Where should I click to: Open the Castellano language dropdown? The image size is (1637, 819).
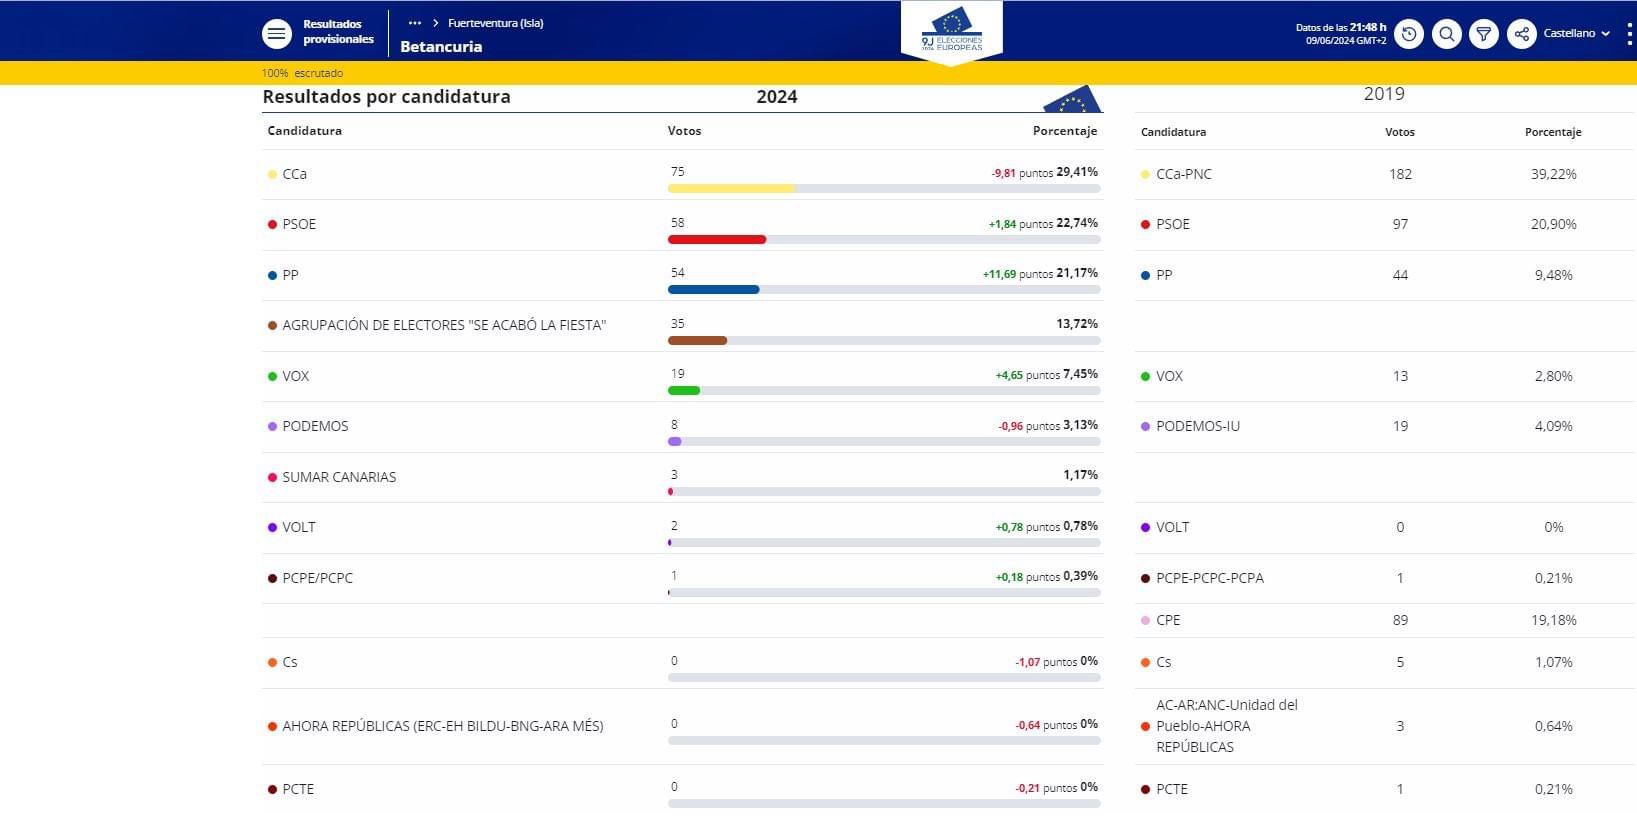tap(1576, 33)
